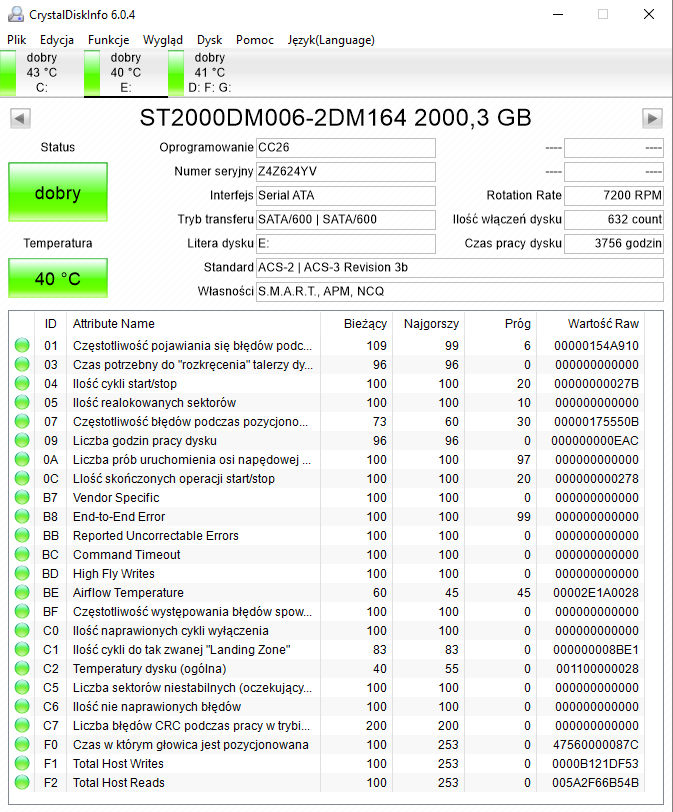Click the power-on count field 632 count
673x812 pixels.
click(614, 220)
